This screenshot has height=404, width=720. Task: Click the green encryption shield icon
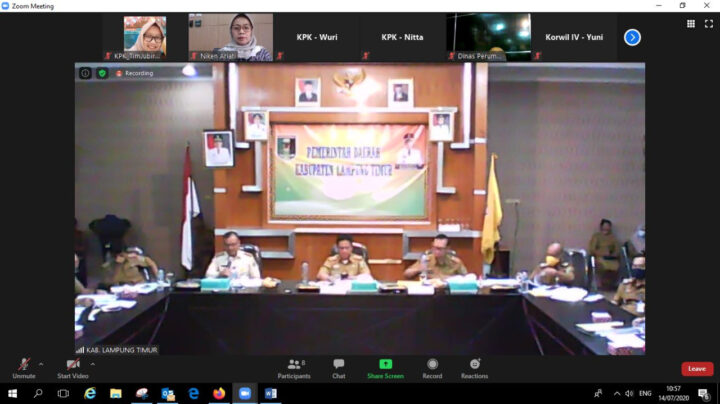coord(102,73)
